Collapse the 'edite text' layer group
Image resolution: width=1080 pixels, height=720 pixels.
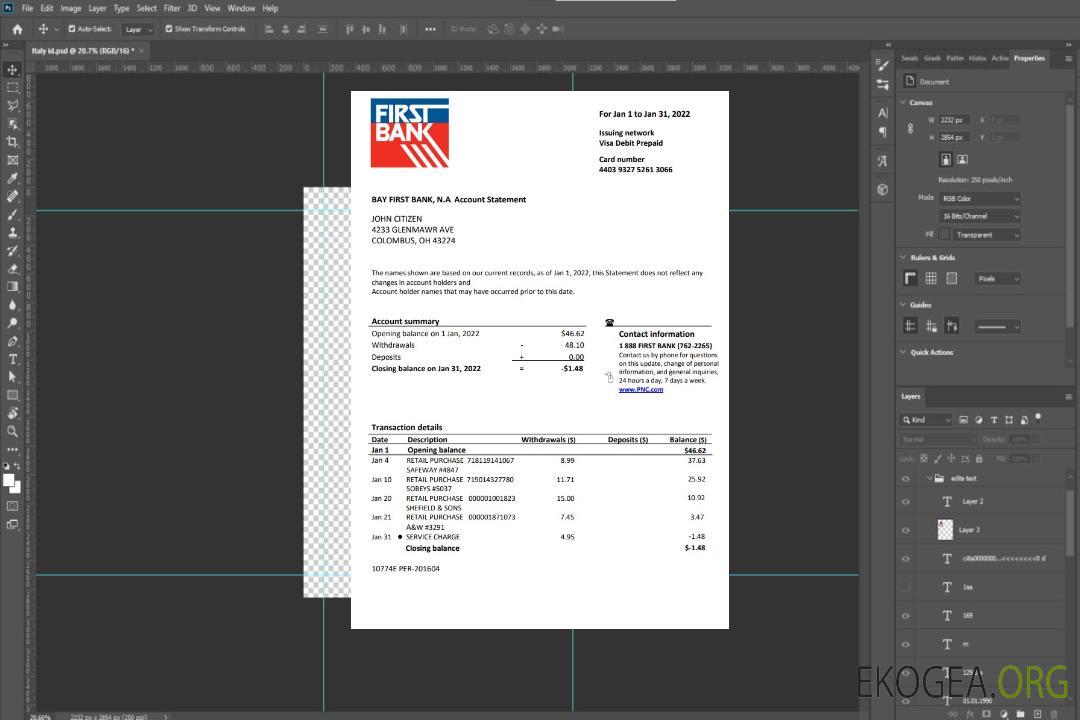[x=929, y=478]
